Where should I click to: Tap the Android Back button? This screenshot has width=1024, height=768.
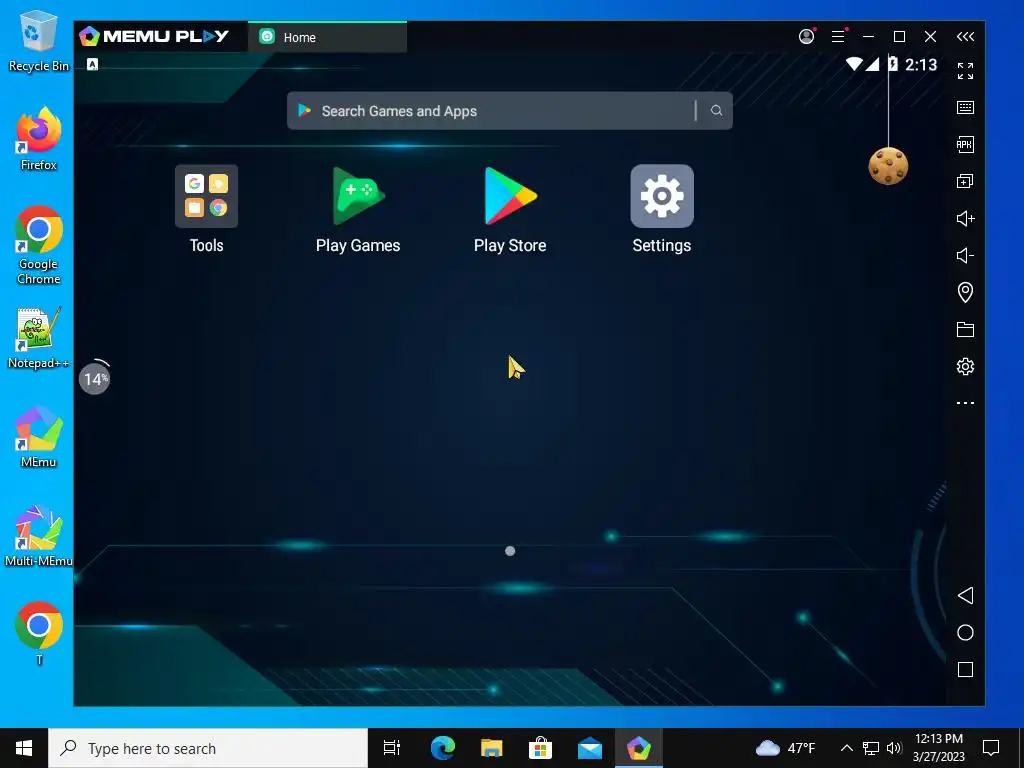tap(965, 595)
